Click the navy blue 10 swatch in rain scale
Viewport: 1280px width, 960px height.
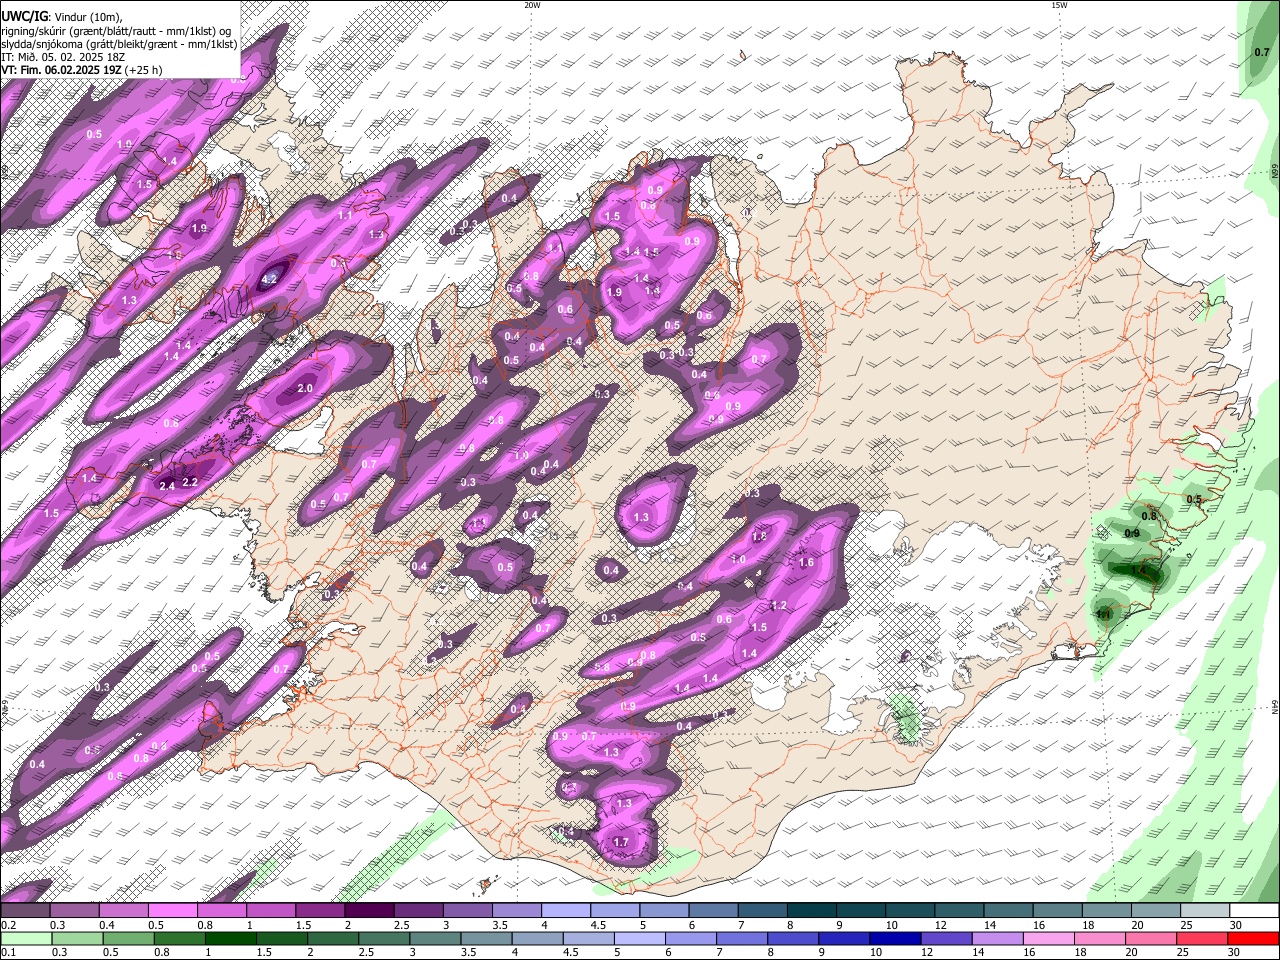point(894,938)
